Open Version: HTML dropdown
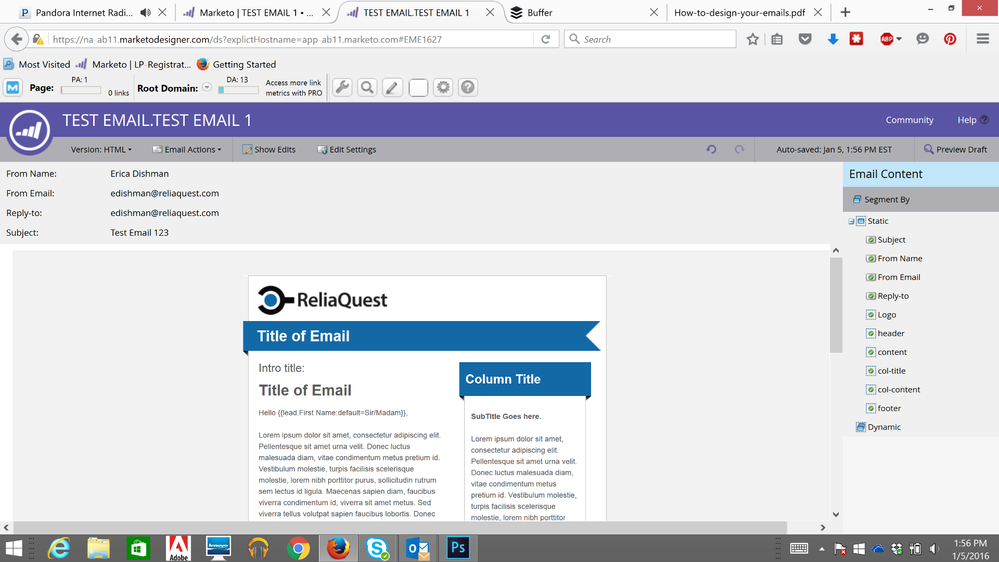The image size is (999, 562). [x=101, y=149]
